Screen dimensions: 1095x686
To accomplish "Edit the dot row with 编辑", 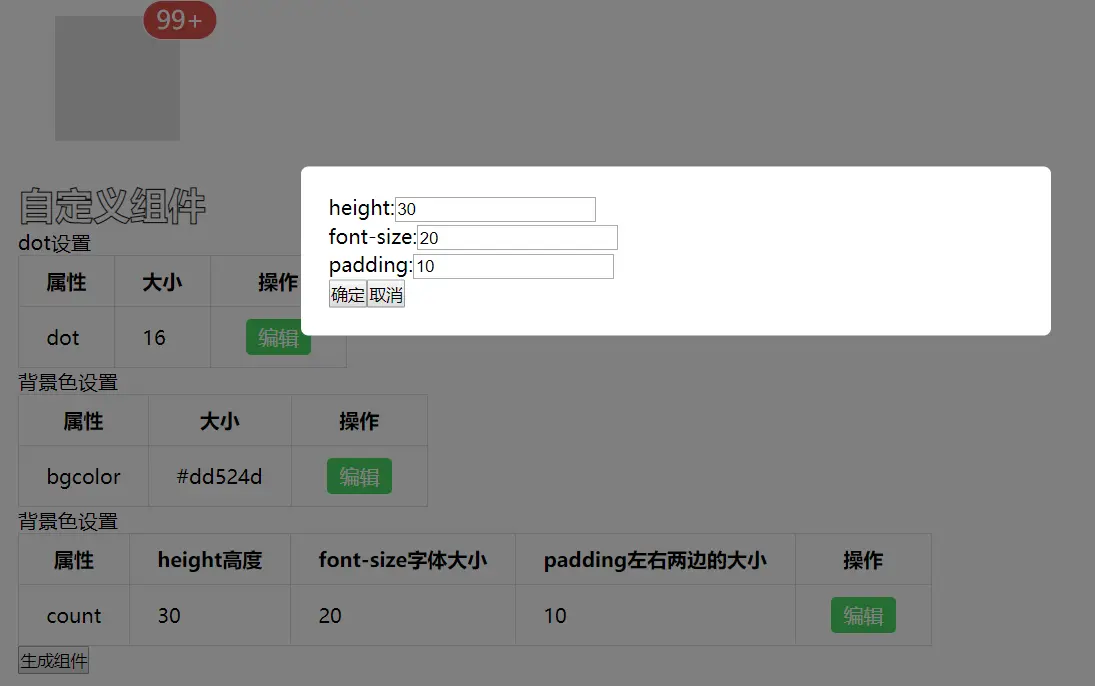I will [278, 337].
